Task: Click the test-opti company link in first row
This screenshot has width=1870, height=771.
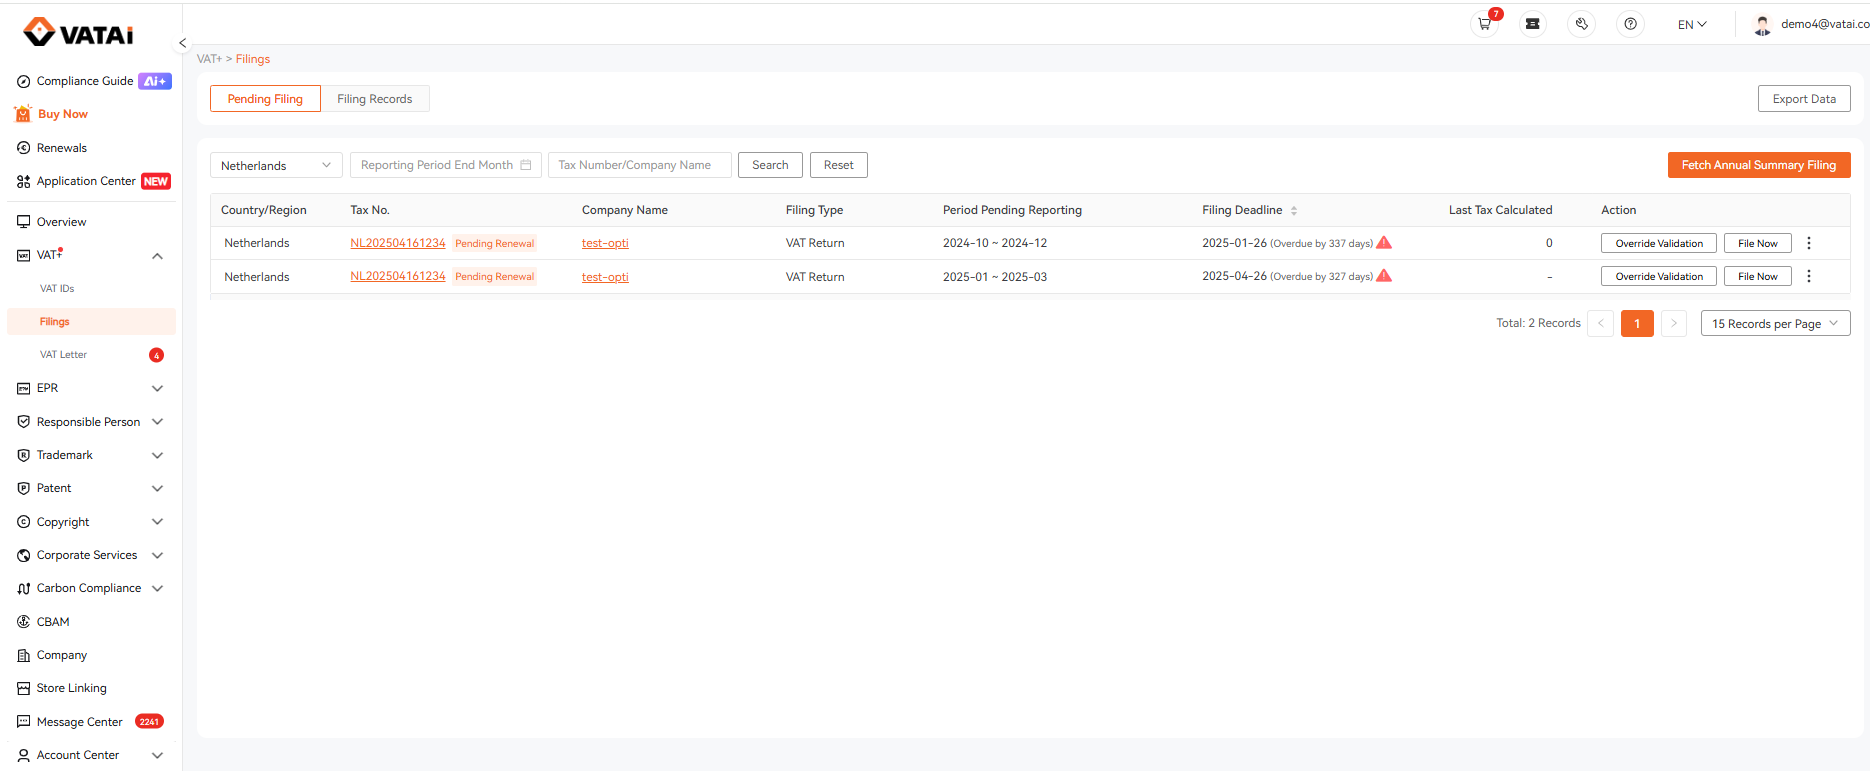Action: tap(605, 243)
